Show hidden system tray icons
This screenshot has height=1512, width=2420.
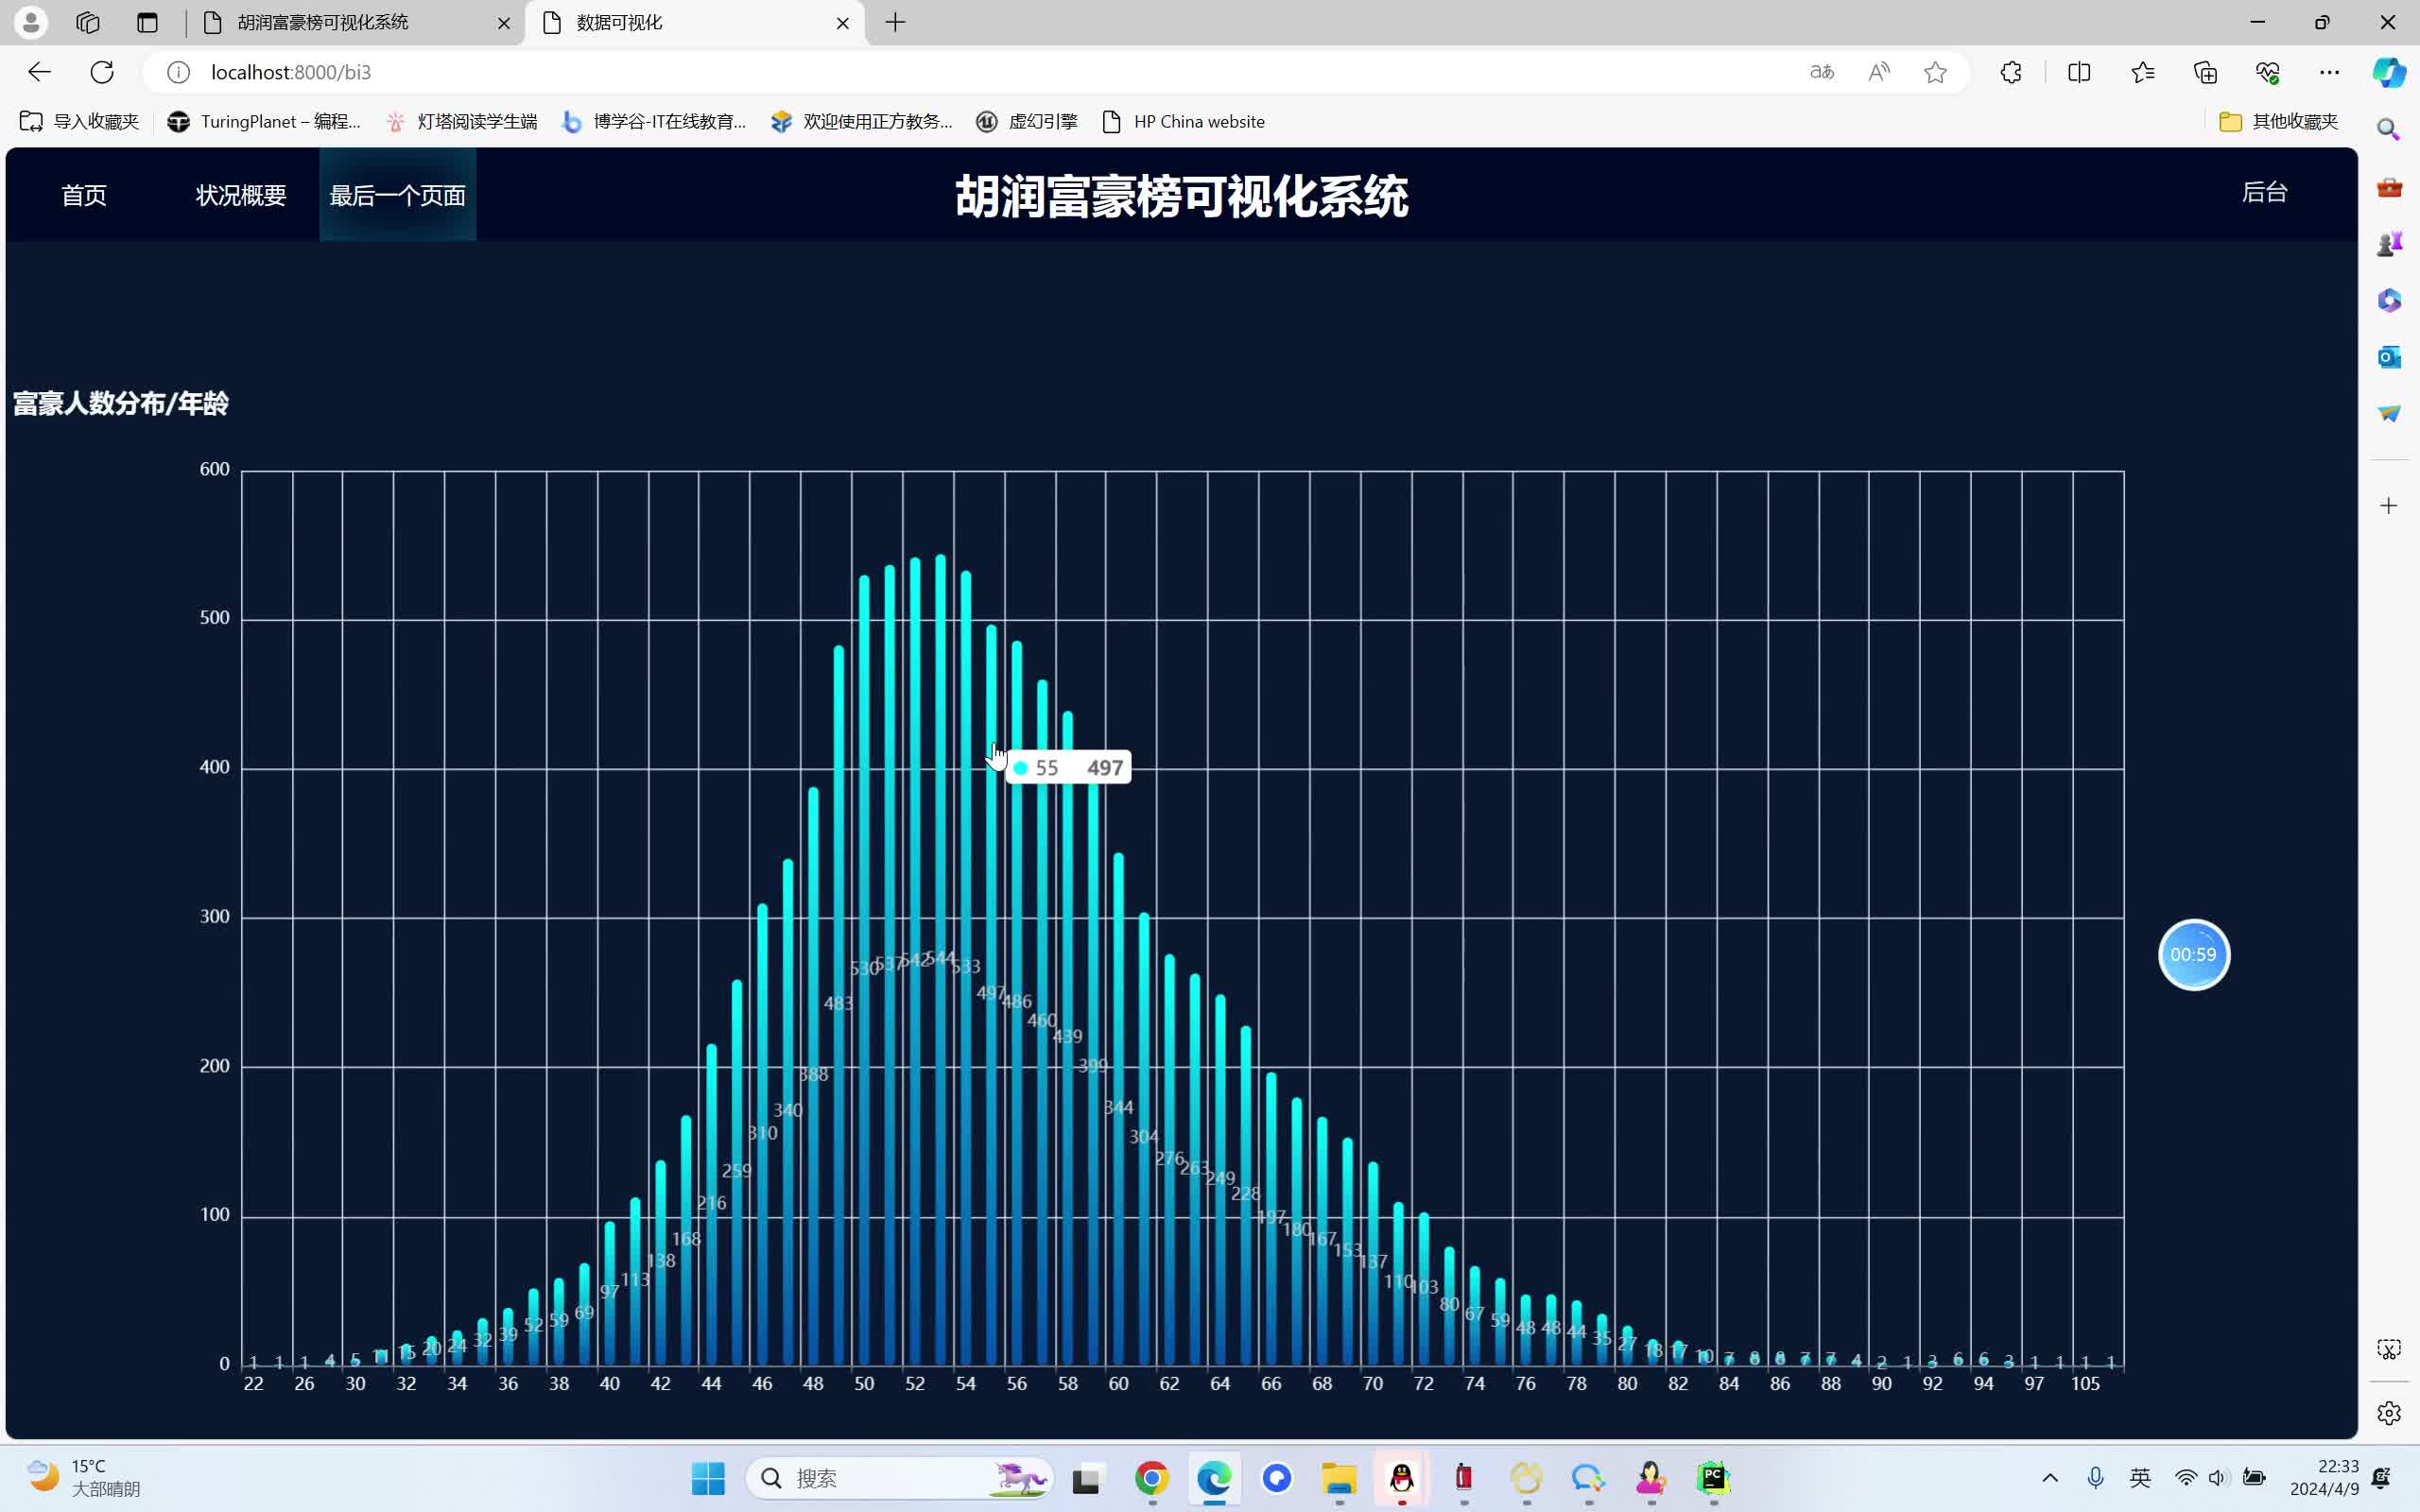(2050, 1478)
